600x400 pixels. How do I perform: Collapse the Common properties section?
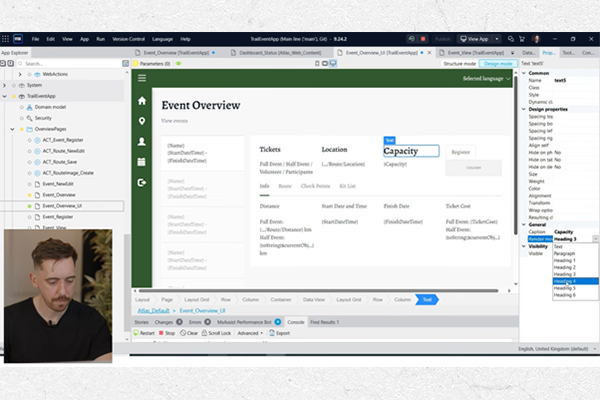click(524, 73)
